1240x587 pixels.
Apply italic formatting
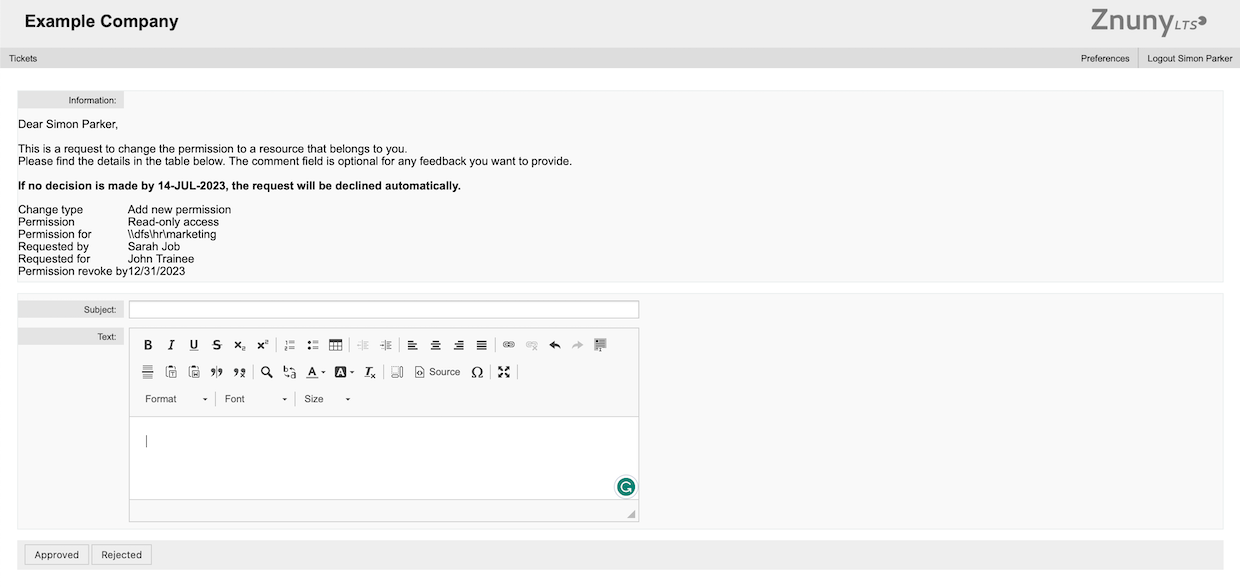pyautogui.click(x=171, y=345)
